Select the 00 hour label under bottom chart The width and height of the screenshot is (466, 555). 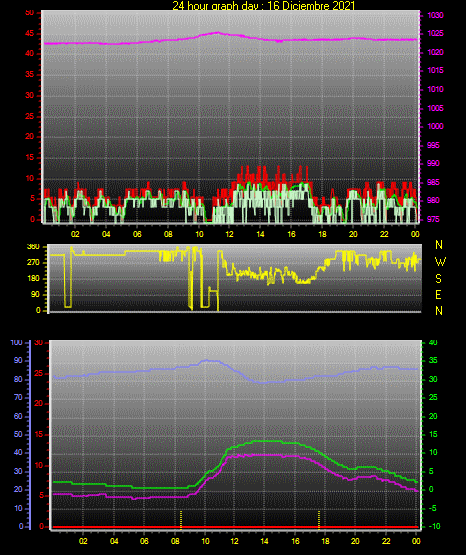[x=416, y=541]
